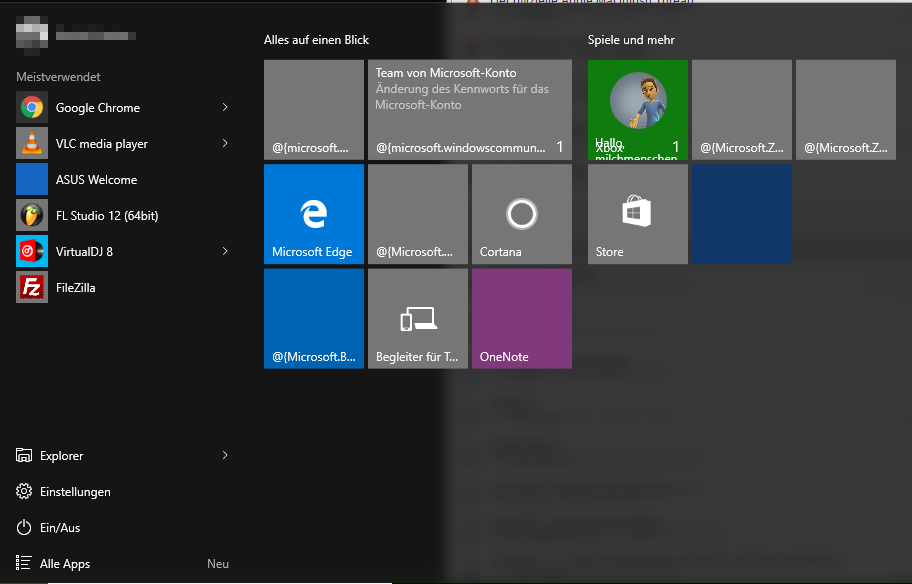
Task: Launch the Xbox avatar tile
Action: (638, 110)
